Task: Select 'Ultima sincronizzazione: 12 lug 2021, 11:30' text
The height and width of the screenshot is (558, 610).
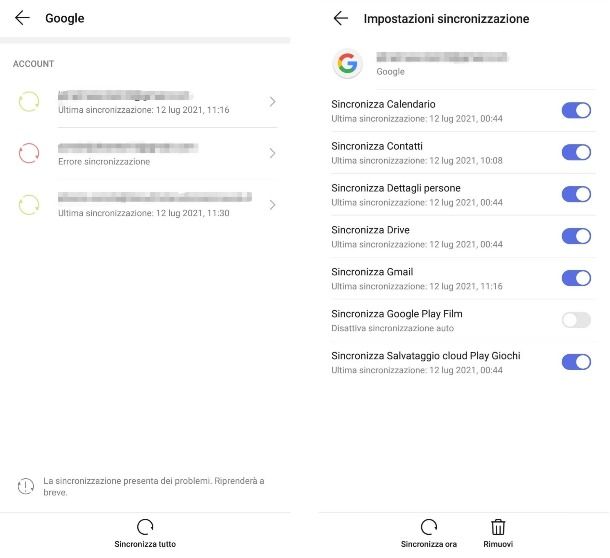Action: (x=144, y=213)
